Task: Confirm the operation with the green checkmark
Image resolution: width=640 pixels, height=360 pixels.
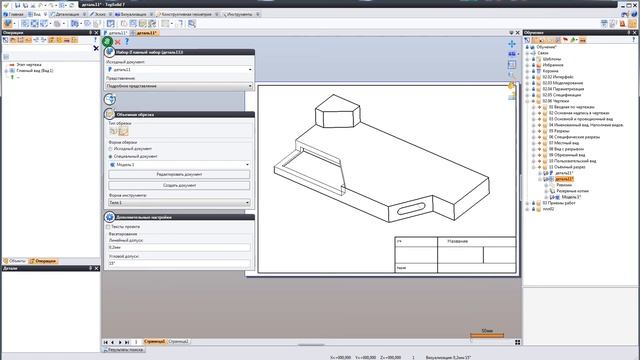Action: click(107, 41)
